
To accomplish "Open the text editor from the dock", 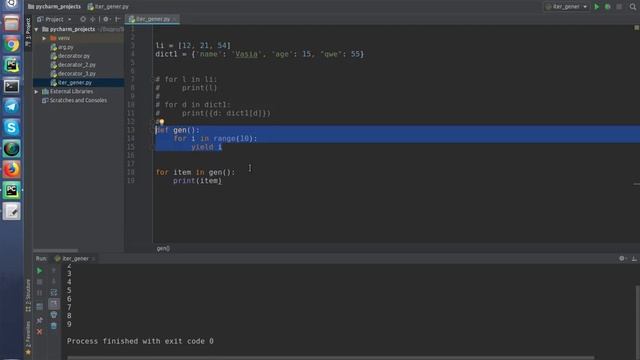I will [x=11, y=211].
